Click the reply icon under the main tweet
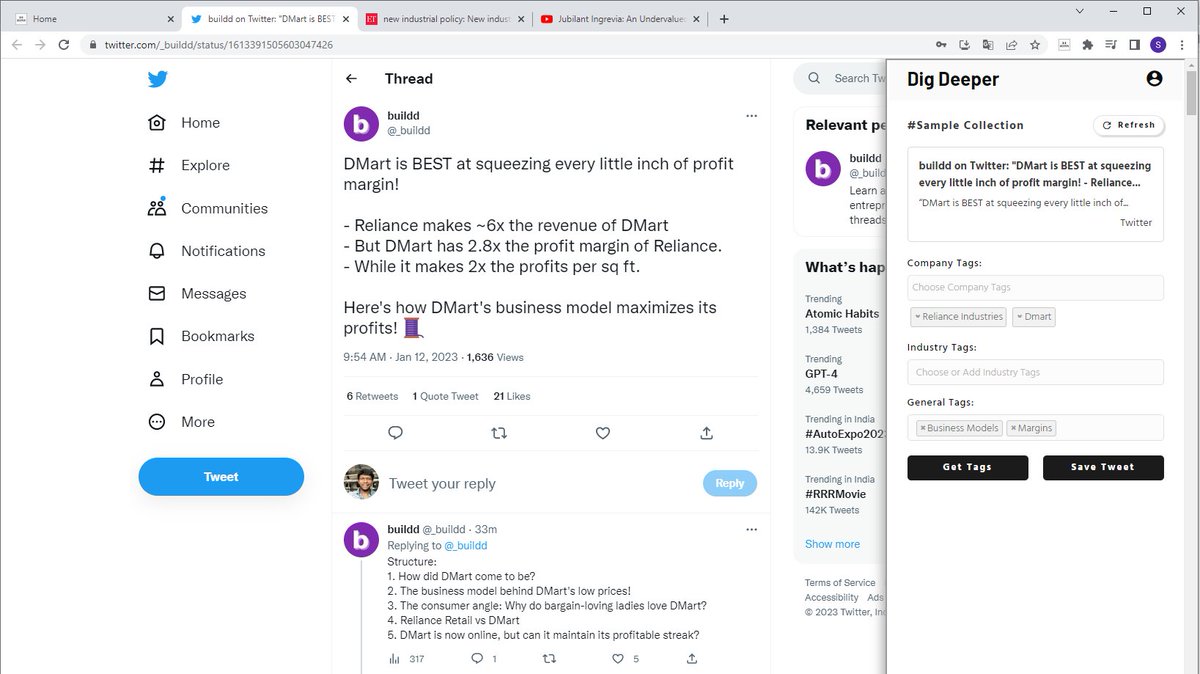1200x674 pixels. 395,433
